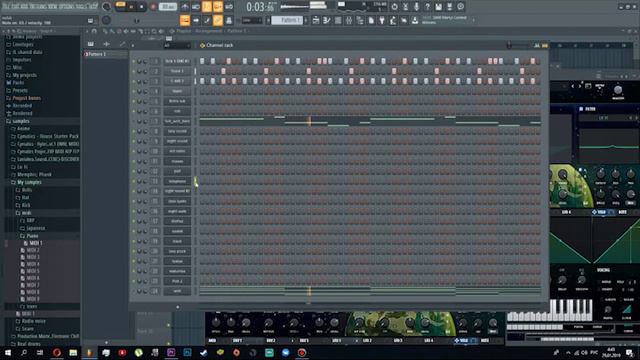640x360 pixels.
Task: Mute channel 10 with its green LED
Action: coord(133,151)
